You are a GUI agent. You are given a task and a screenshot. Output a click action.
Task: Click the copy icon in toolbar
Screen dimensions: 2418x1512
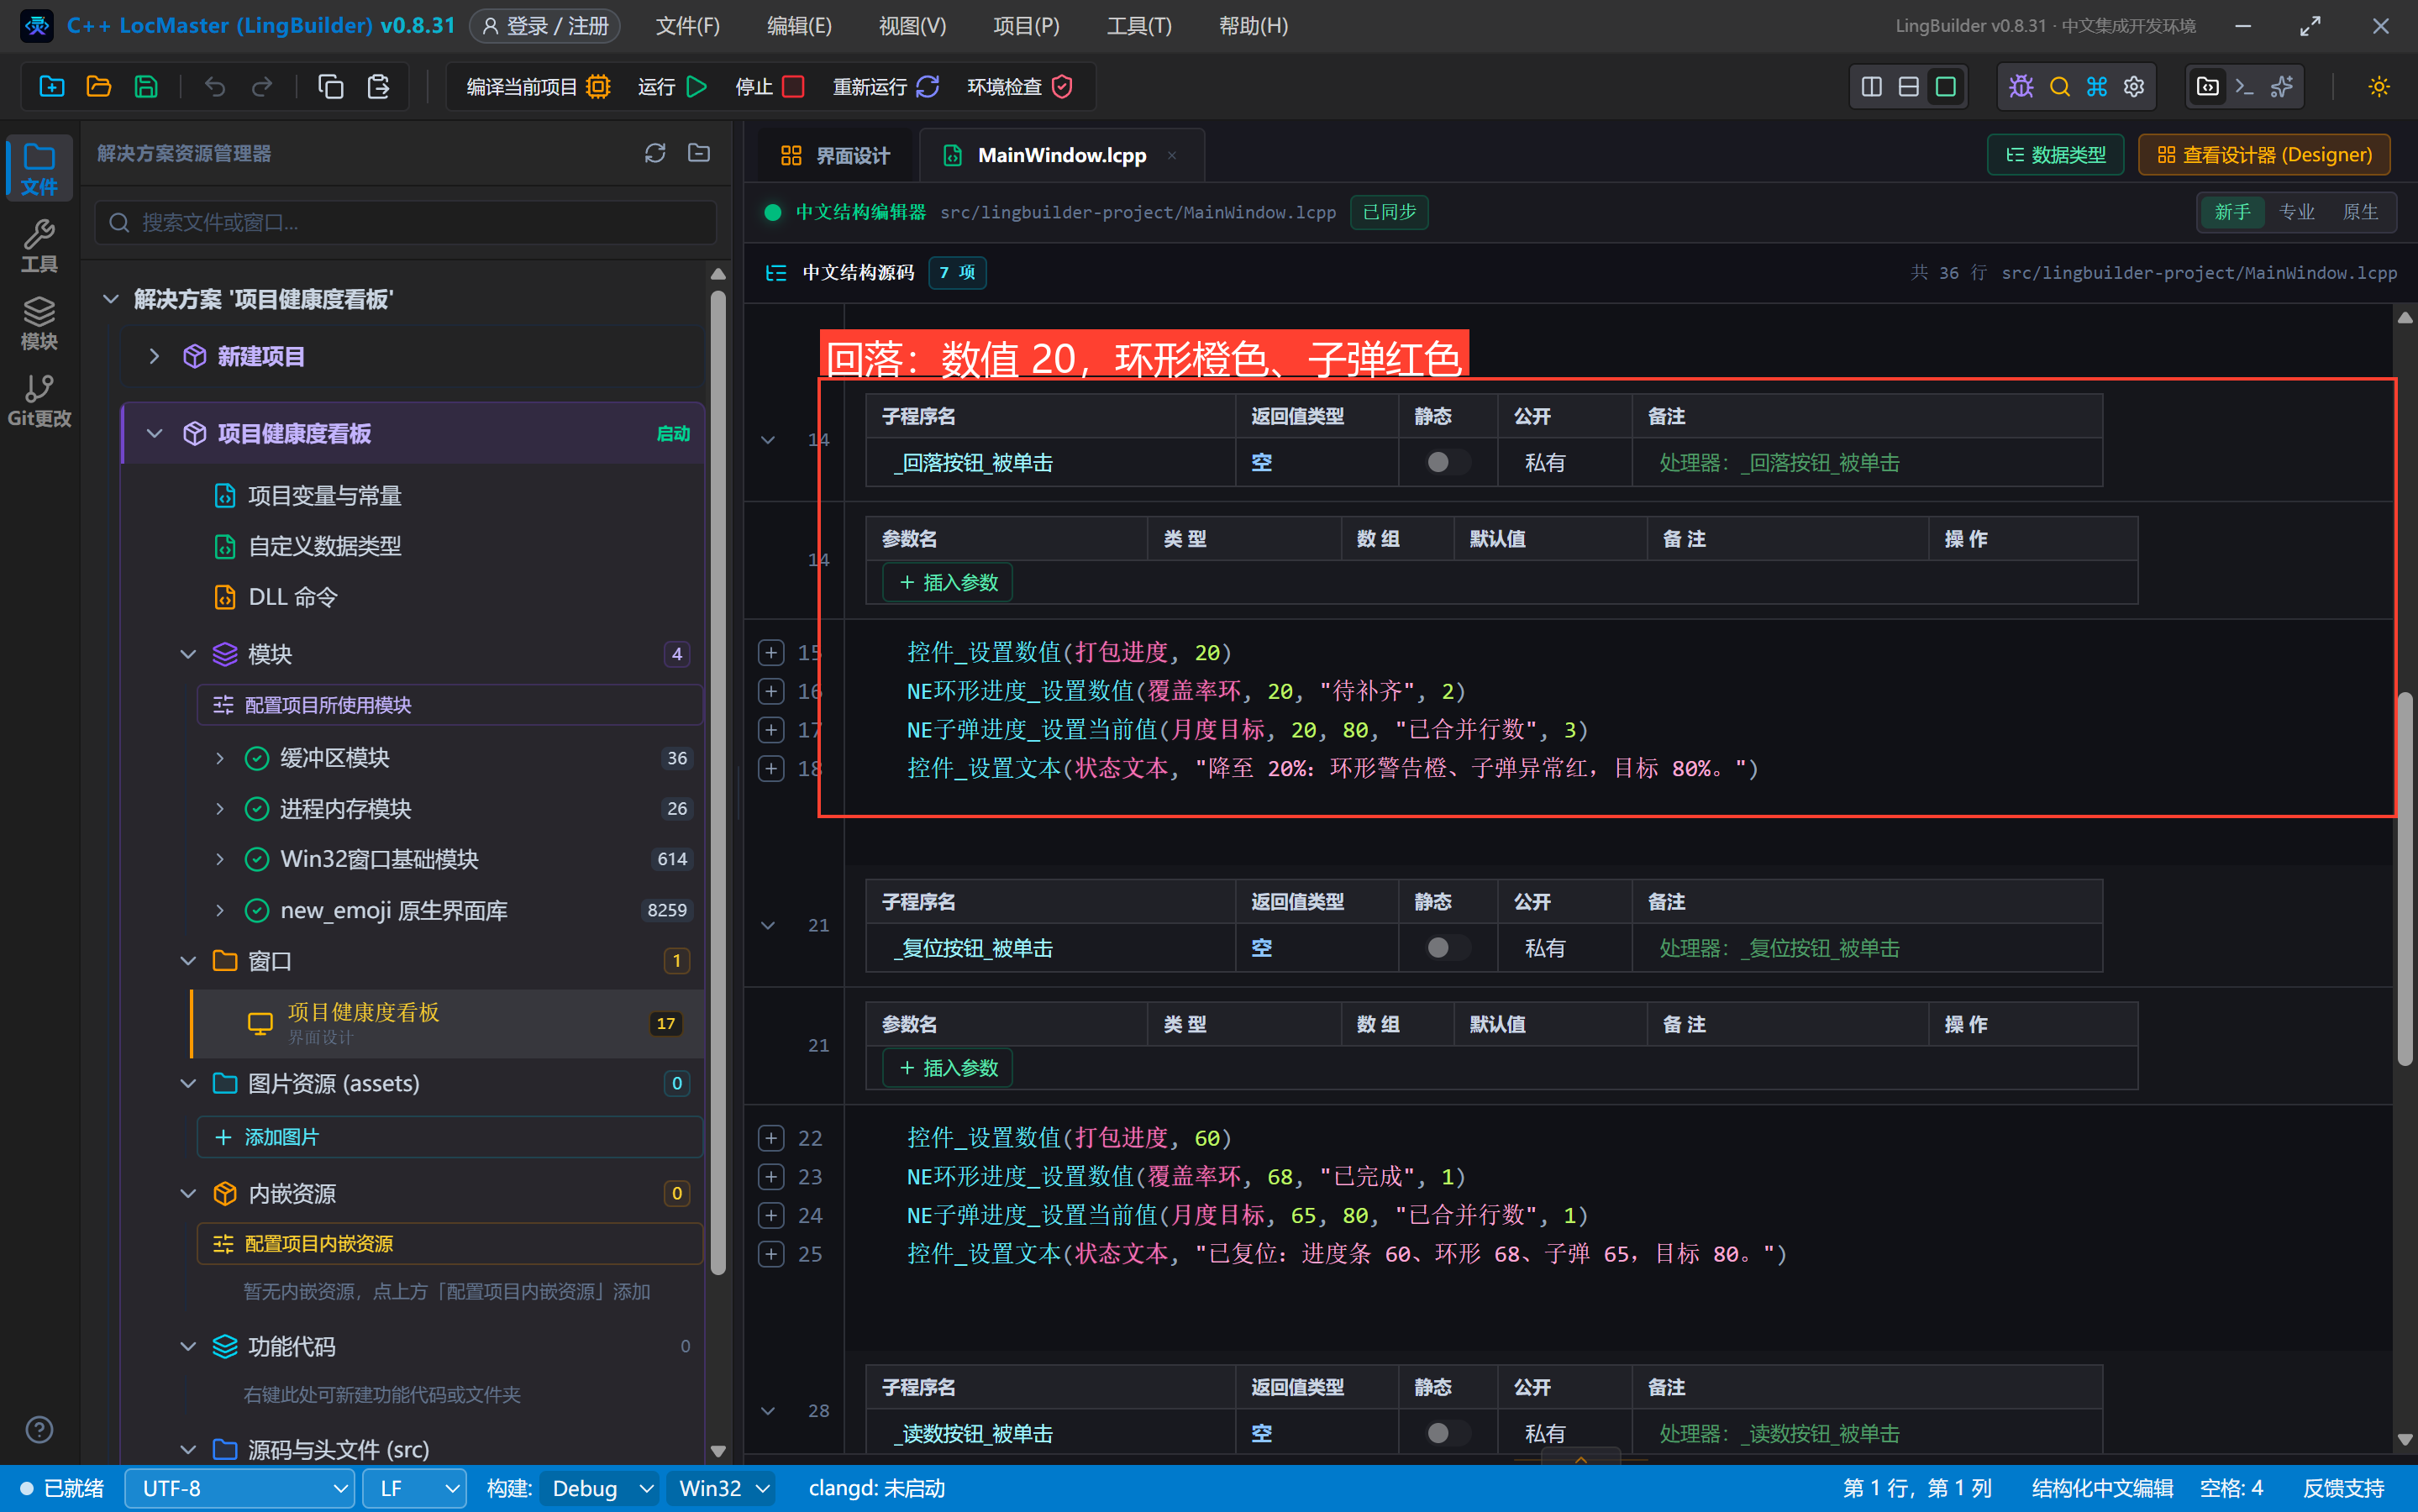click(x=331, y=87)
